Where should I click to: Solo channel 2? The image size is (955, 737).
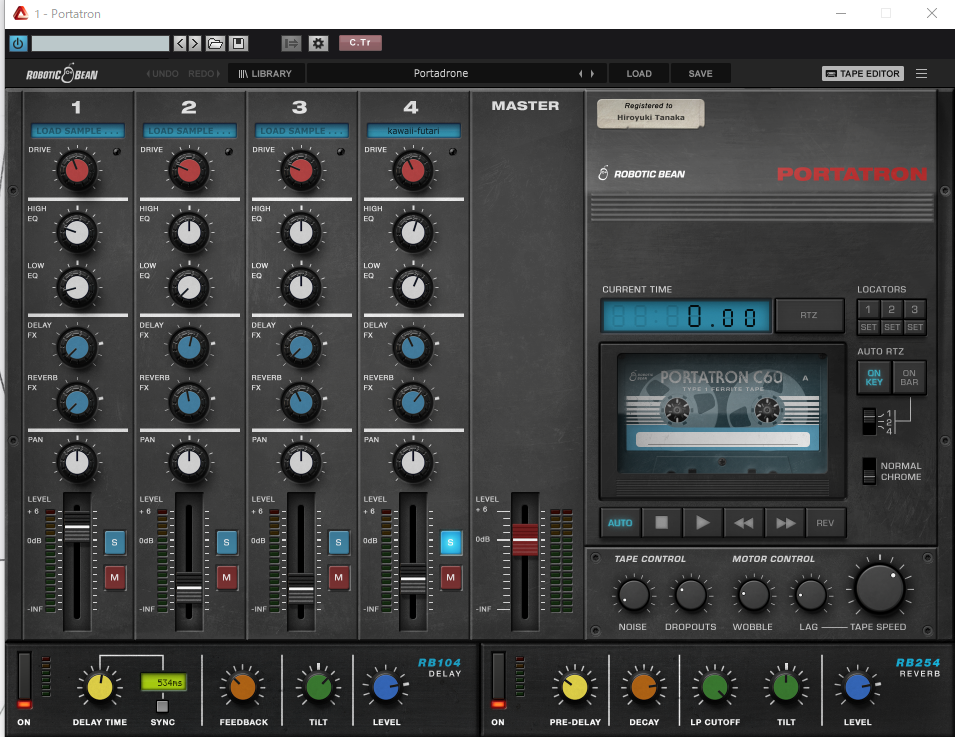227,542
